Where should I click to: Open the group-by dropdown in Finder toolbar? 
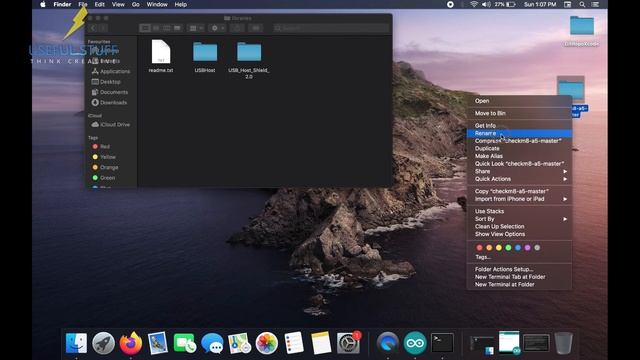(196, 28)
